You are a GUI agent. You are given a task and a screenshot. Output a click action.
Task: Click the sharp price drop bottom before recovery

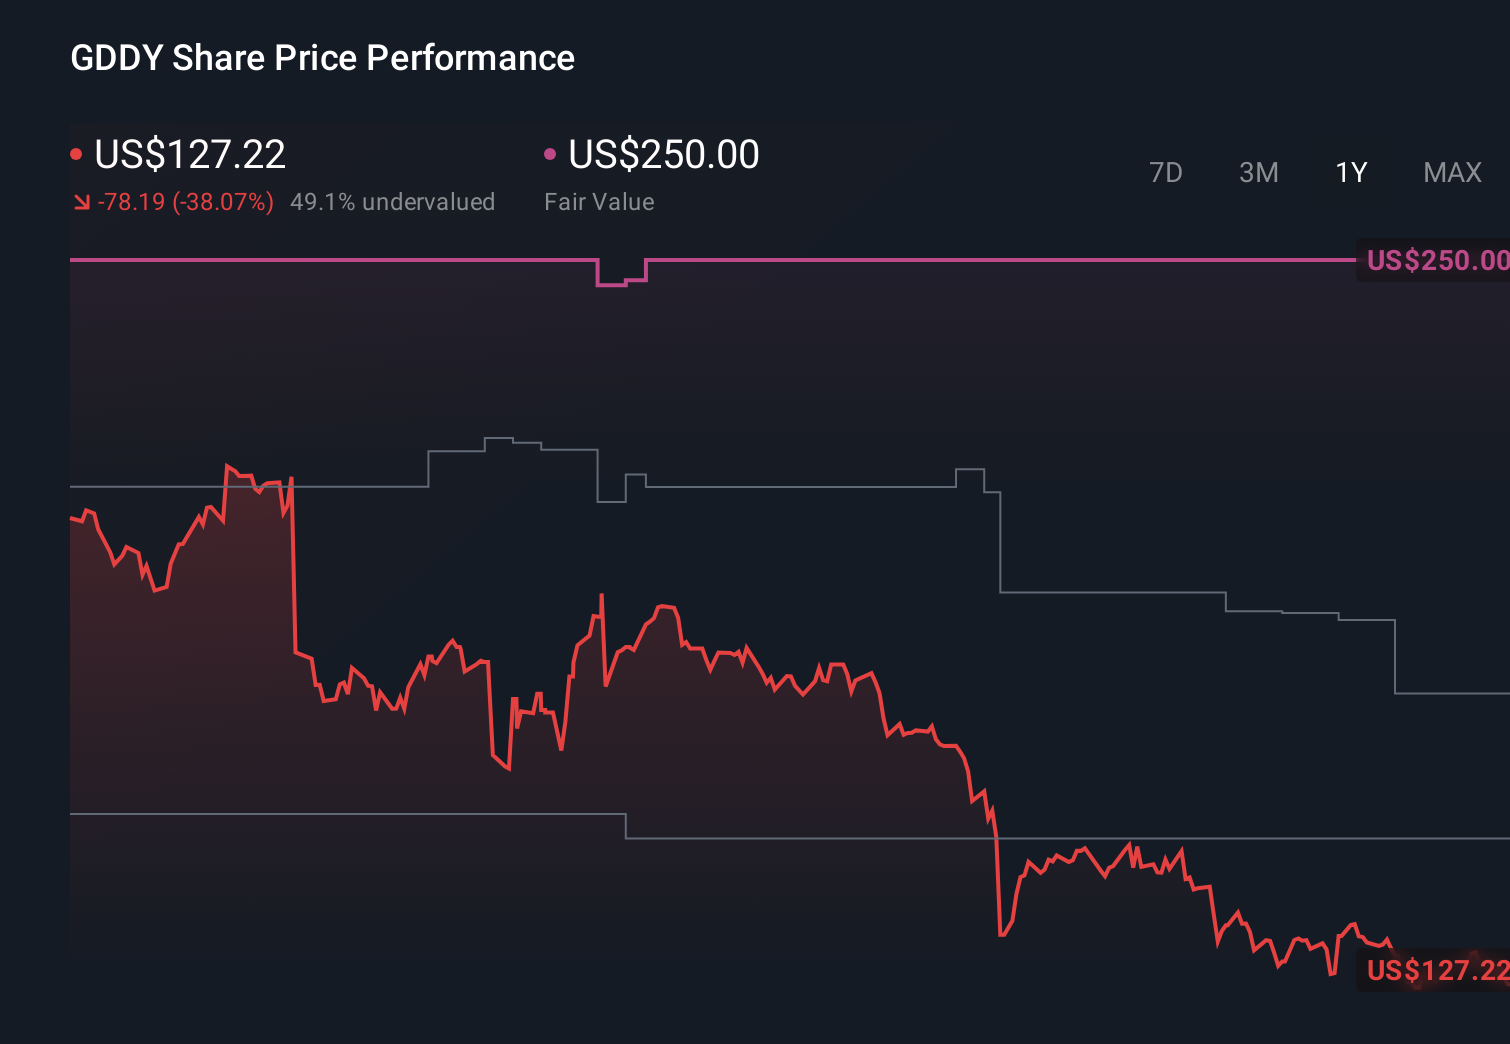(x=1001, y=935)
